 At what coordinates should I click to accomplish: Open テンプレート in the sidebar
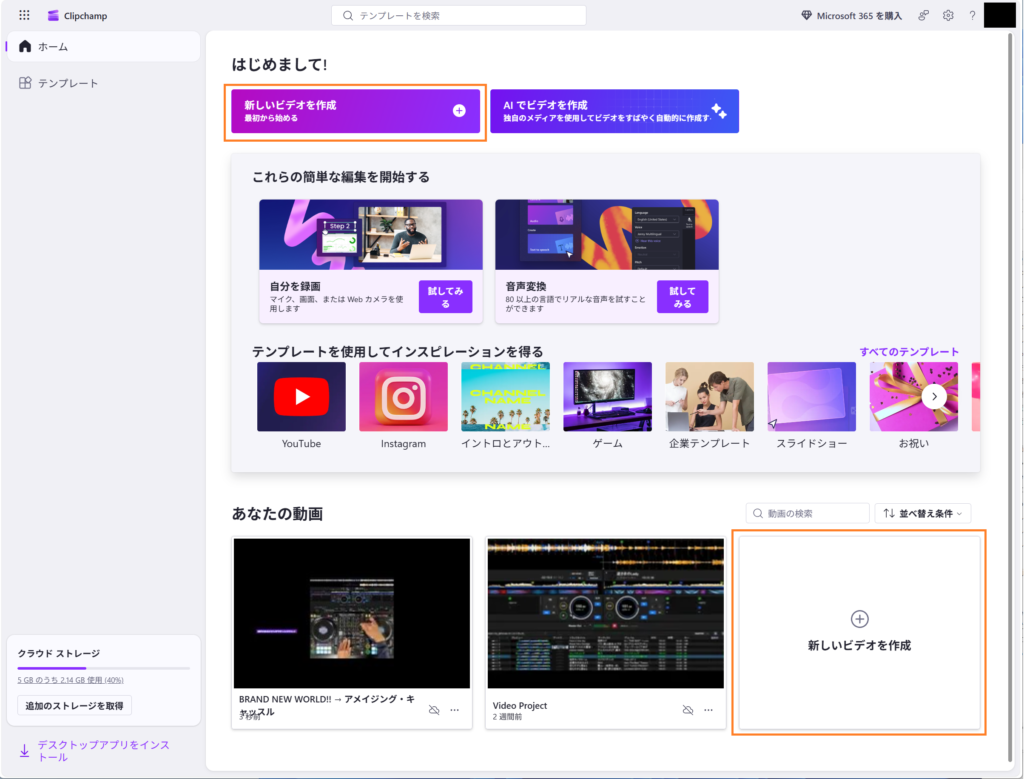coord(103,83)
